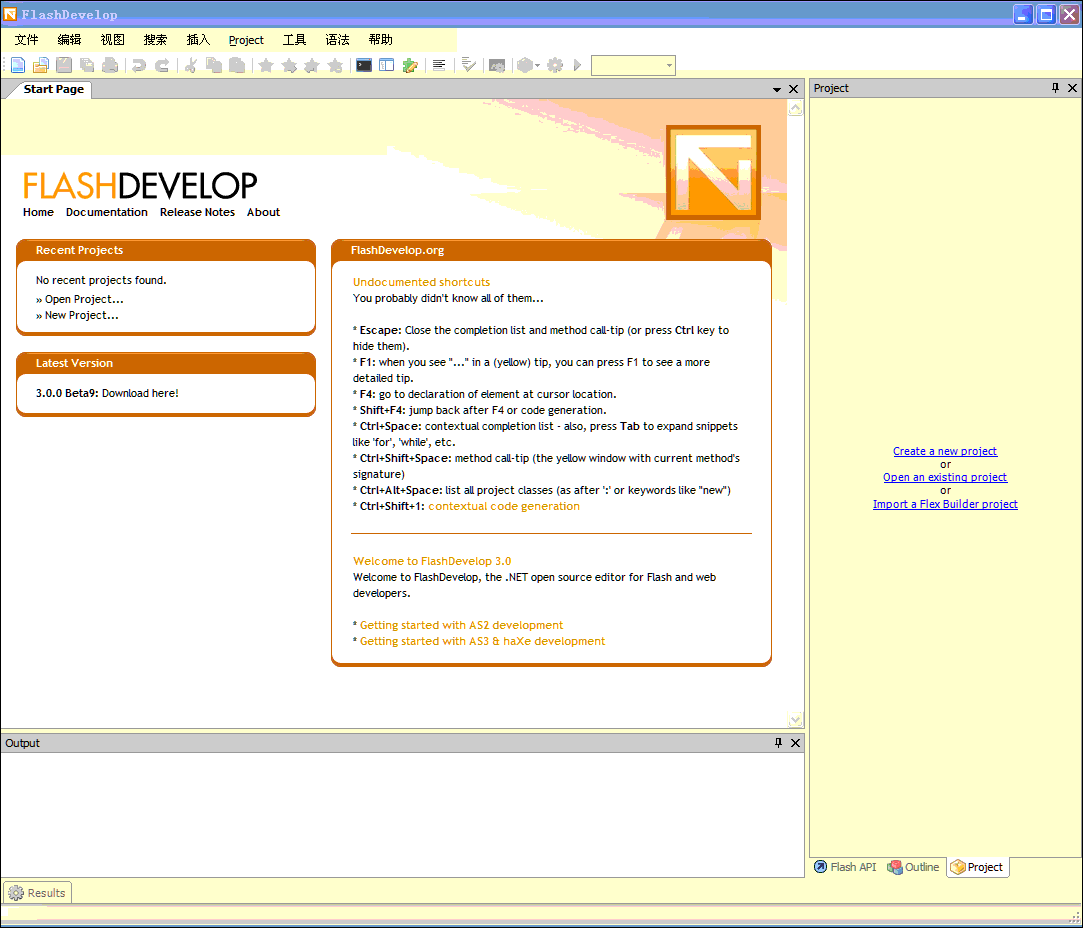Open the empty configuration combo box in toolbar
The image size is (1083, 928).
633,65
